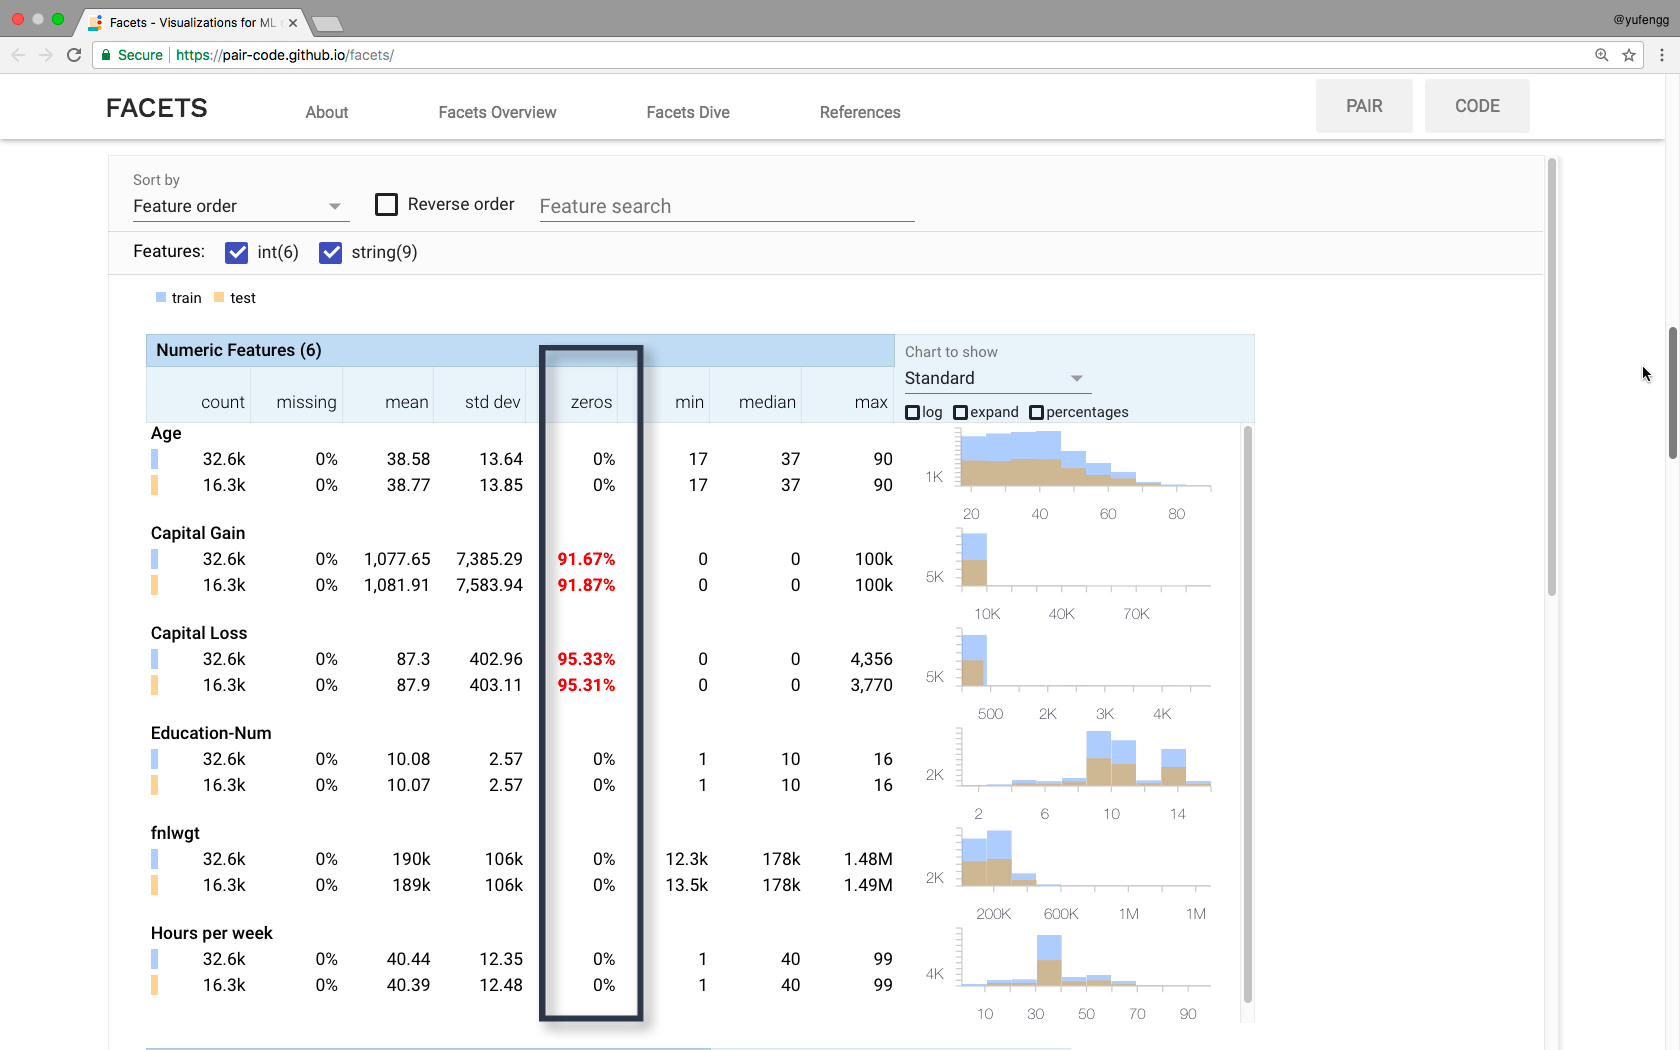Open the Sort by Feature order dropdown

tap(240, 206)
